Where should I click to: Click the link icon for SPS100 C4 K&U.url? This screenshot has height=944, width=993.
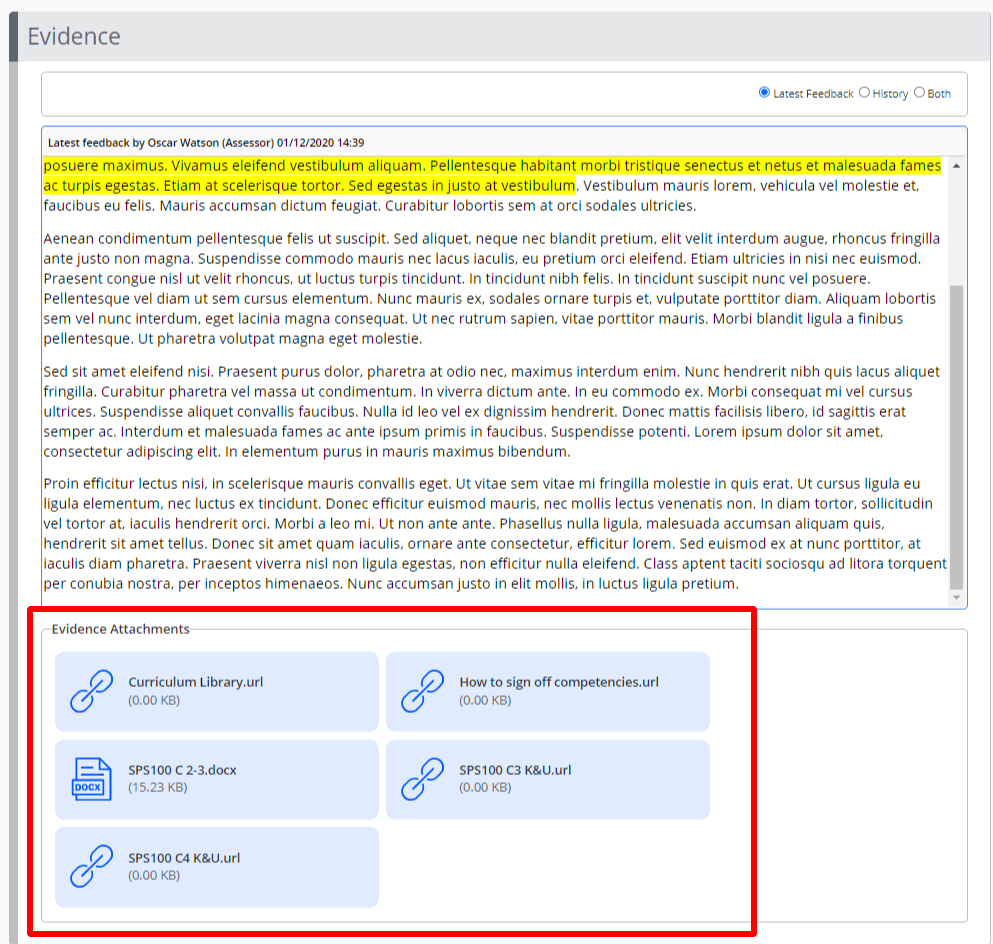pos(91,866)
